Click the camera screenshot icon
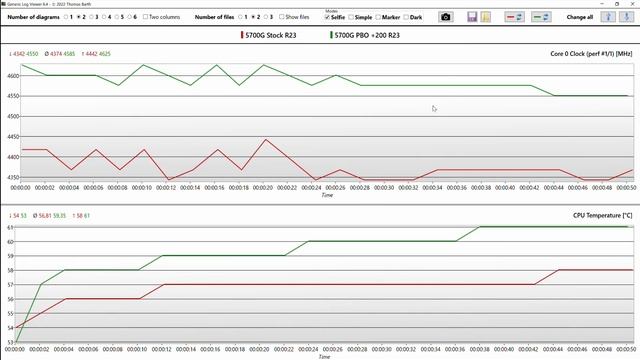 pos(446,17)
